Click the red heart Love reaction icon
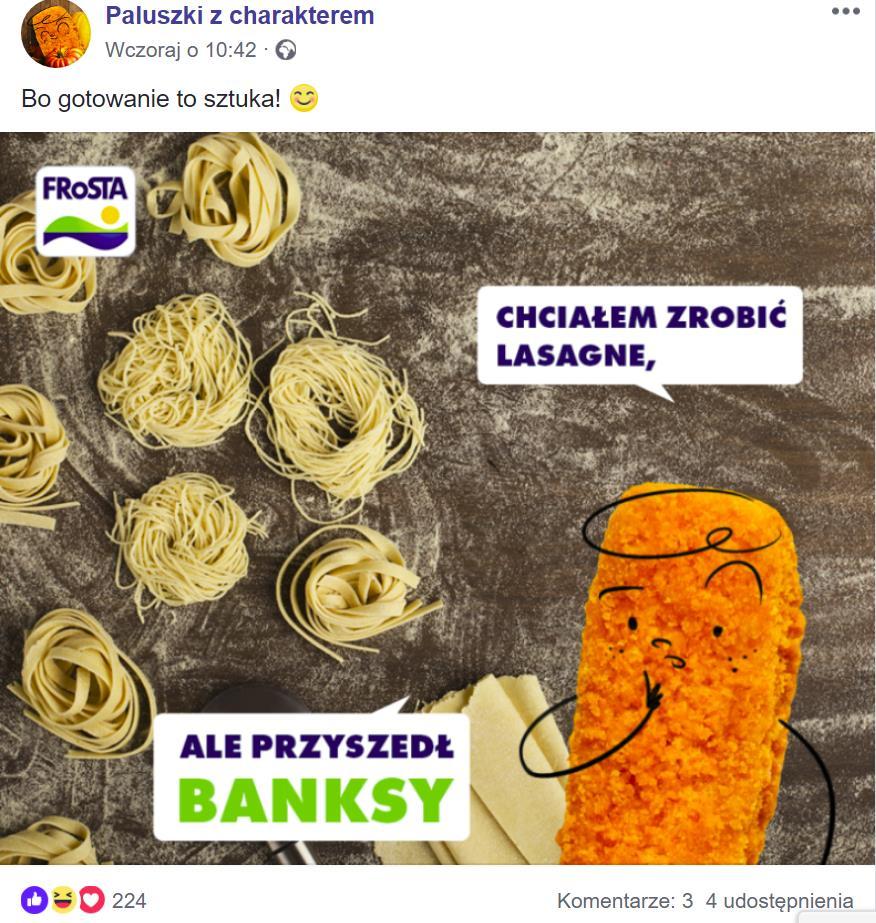 [91, 899]
